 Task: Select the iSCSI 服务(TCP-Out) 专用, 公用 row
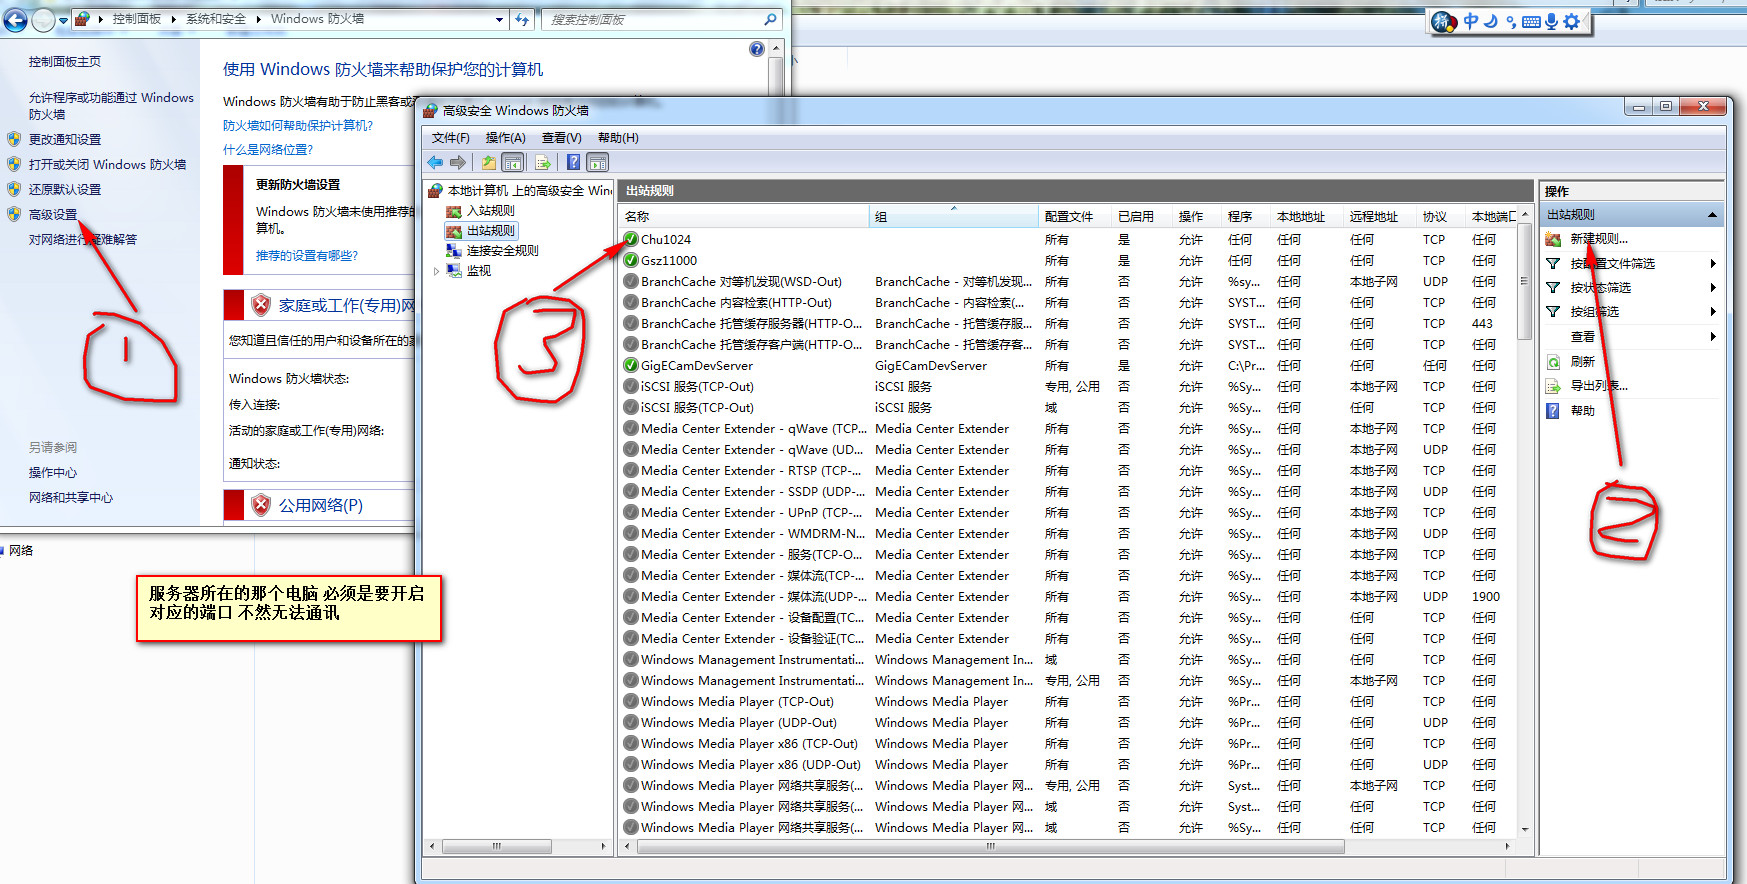(1067, 386)
